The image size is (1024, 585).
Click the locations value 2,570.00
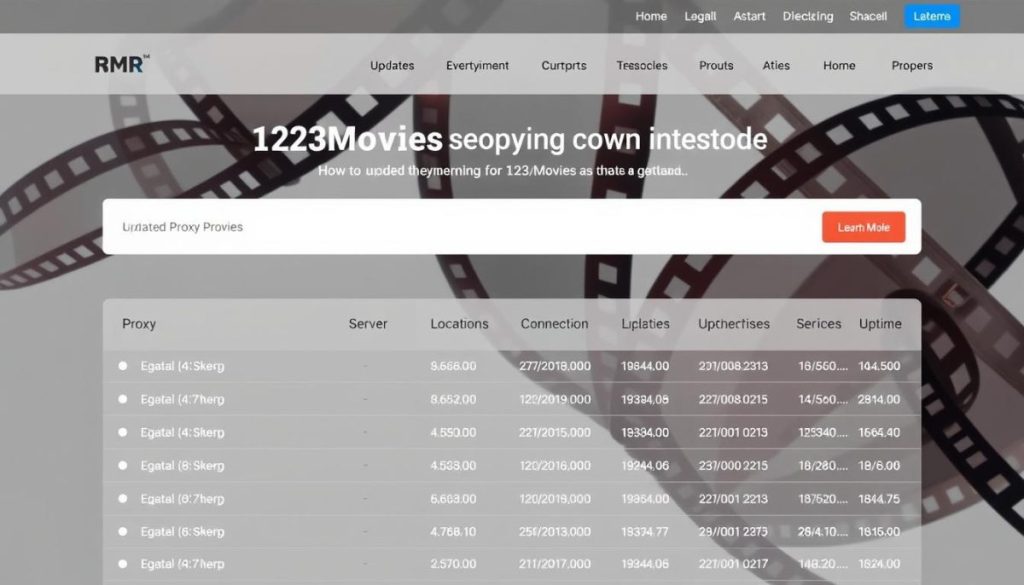[x=453, y=564]
